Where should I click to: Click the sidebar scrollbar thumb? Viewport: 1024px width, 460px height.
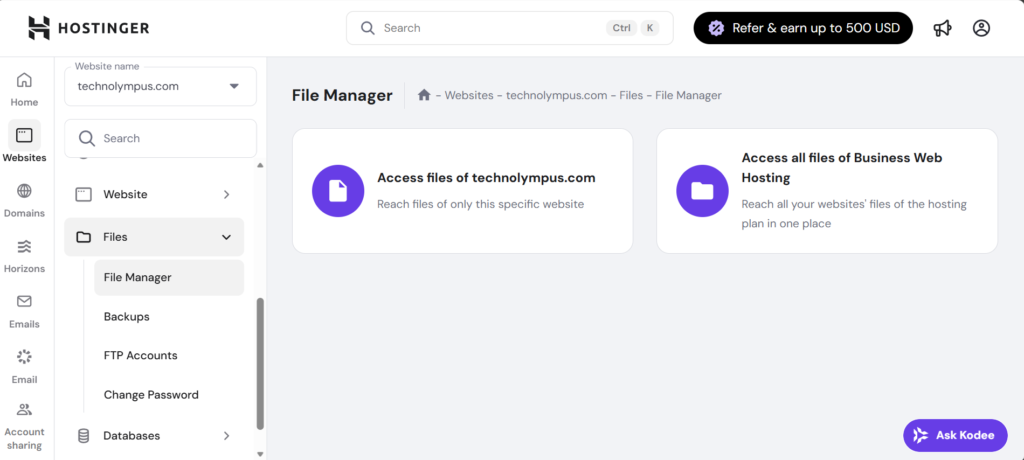pos(260,363)
